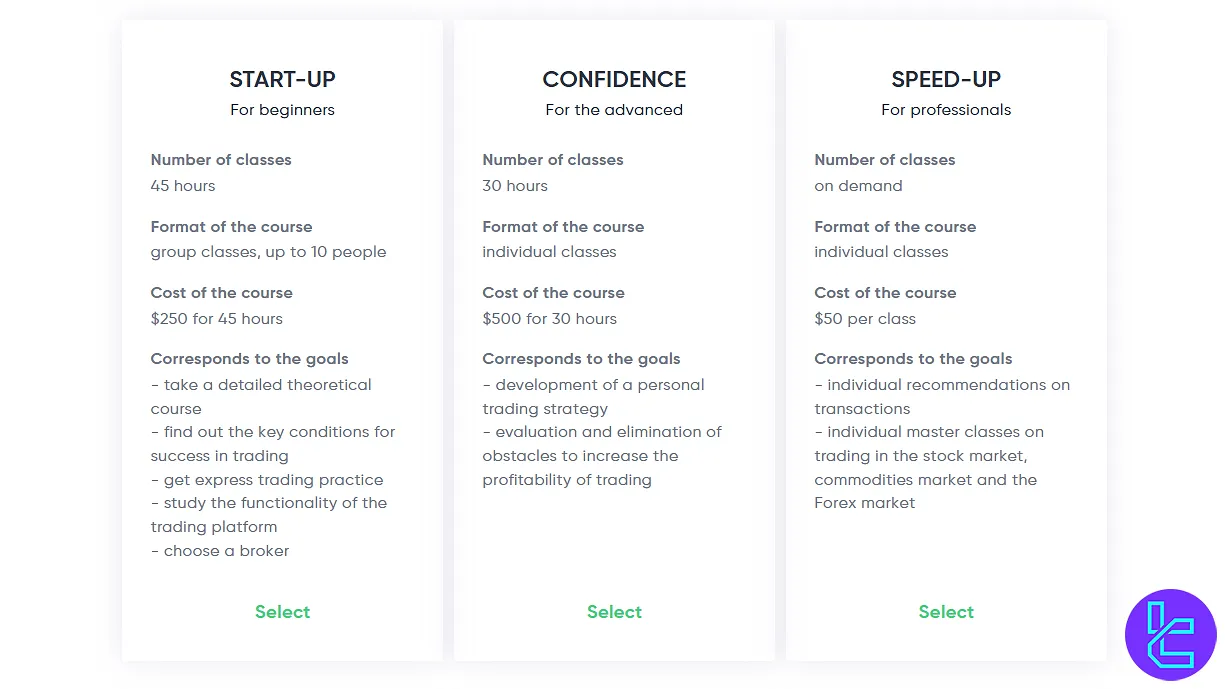
Task: Click the "choose a broker" goal item
Action: click(226, 551)
